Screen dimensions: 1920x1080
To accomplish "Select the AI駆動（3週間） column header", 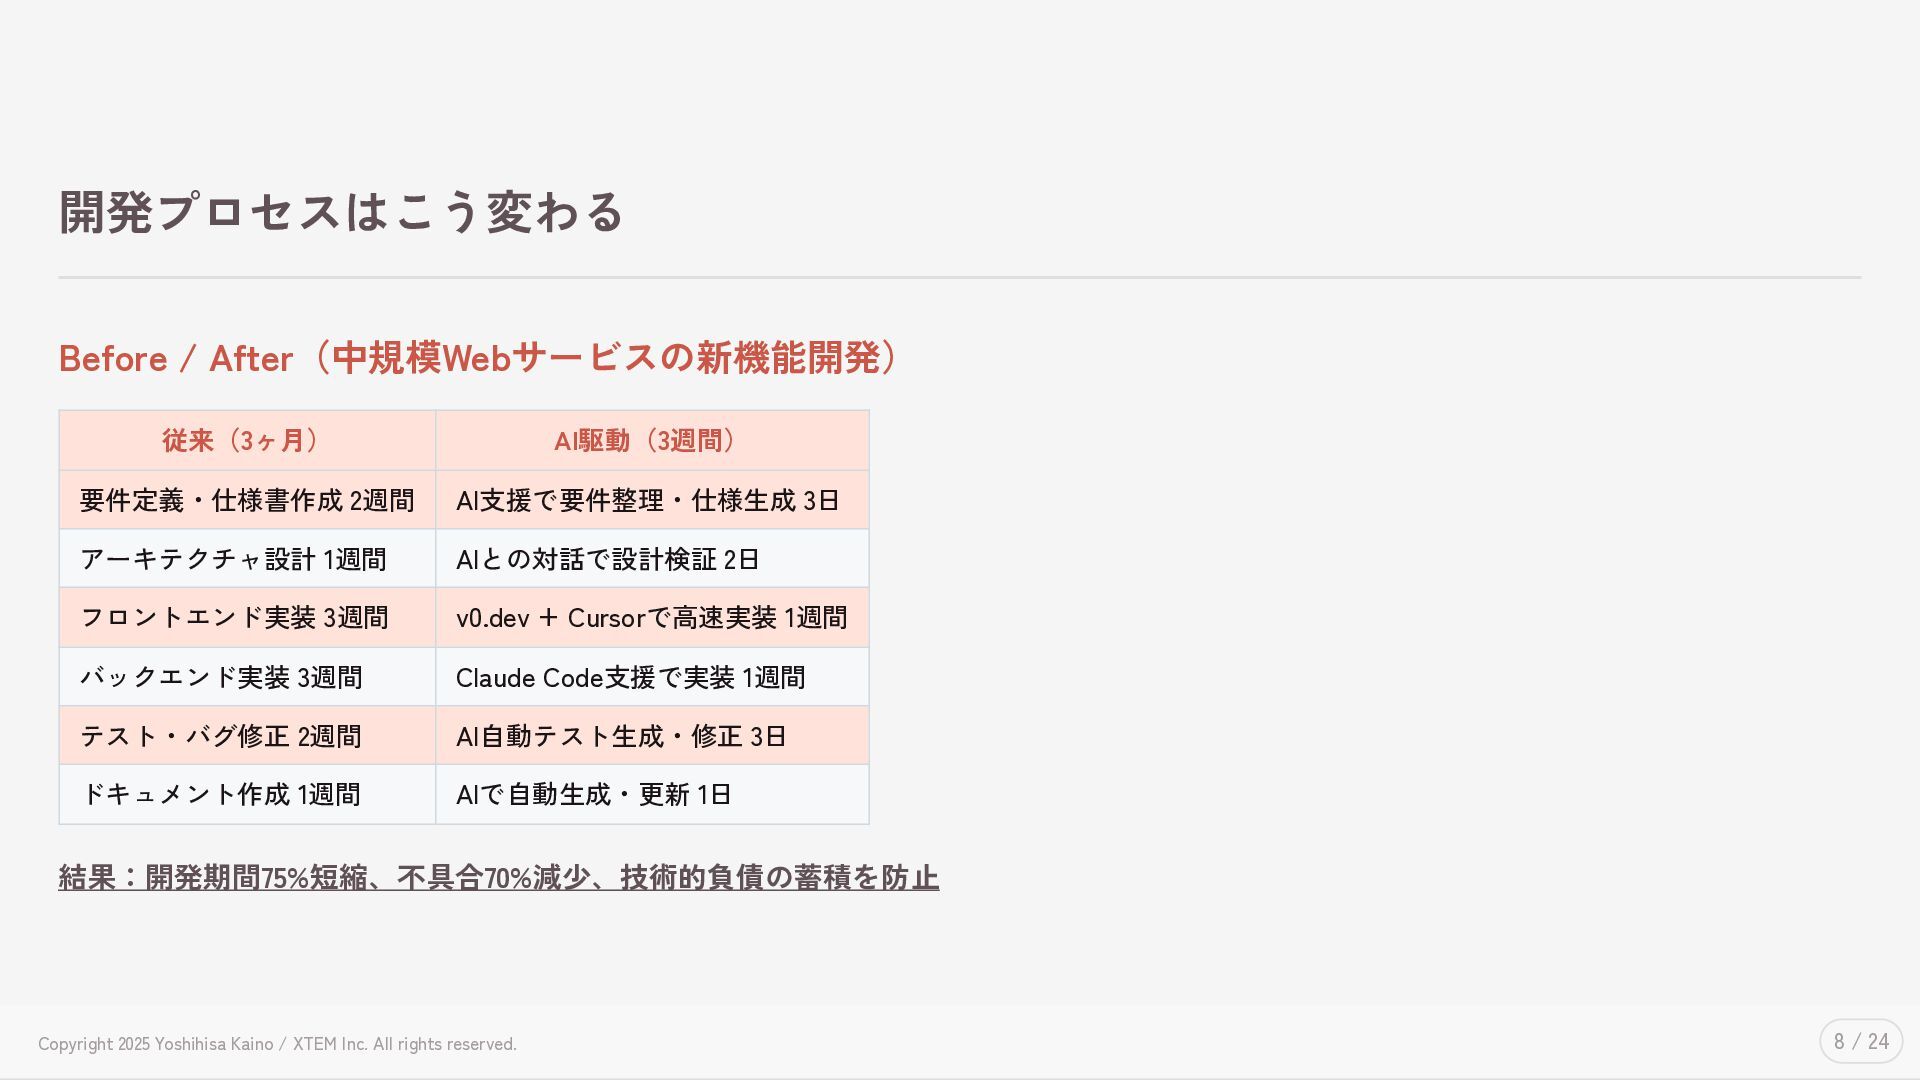I will point(651,441).
